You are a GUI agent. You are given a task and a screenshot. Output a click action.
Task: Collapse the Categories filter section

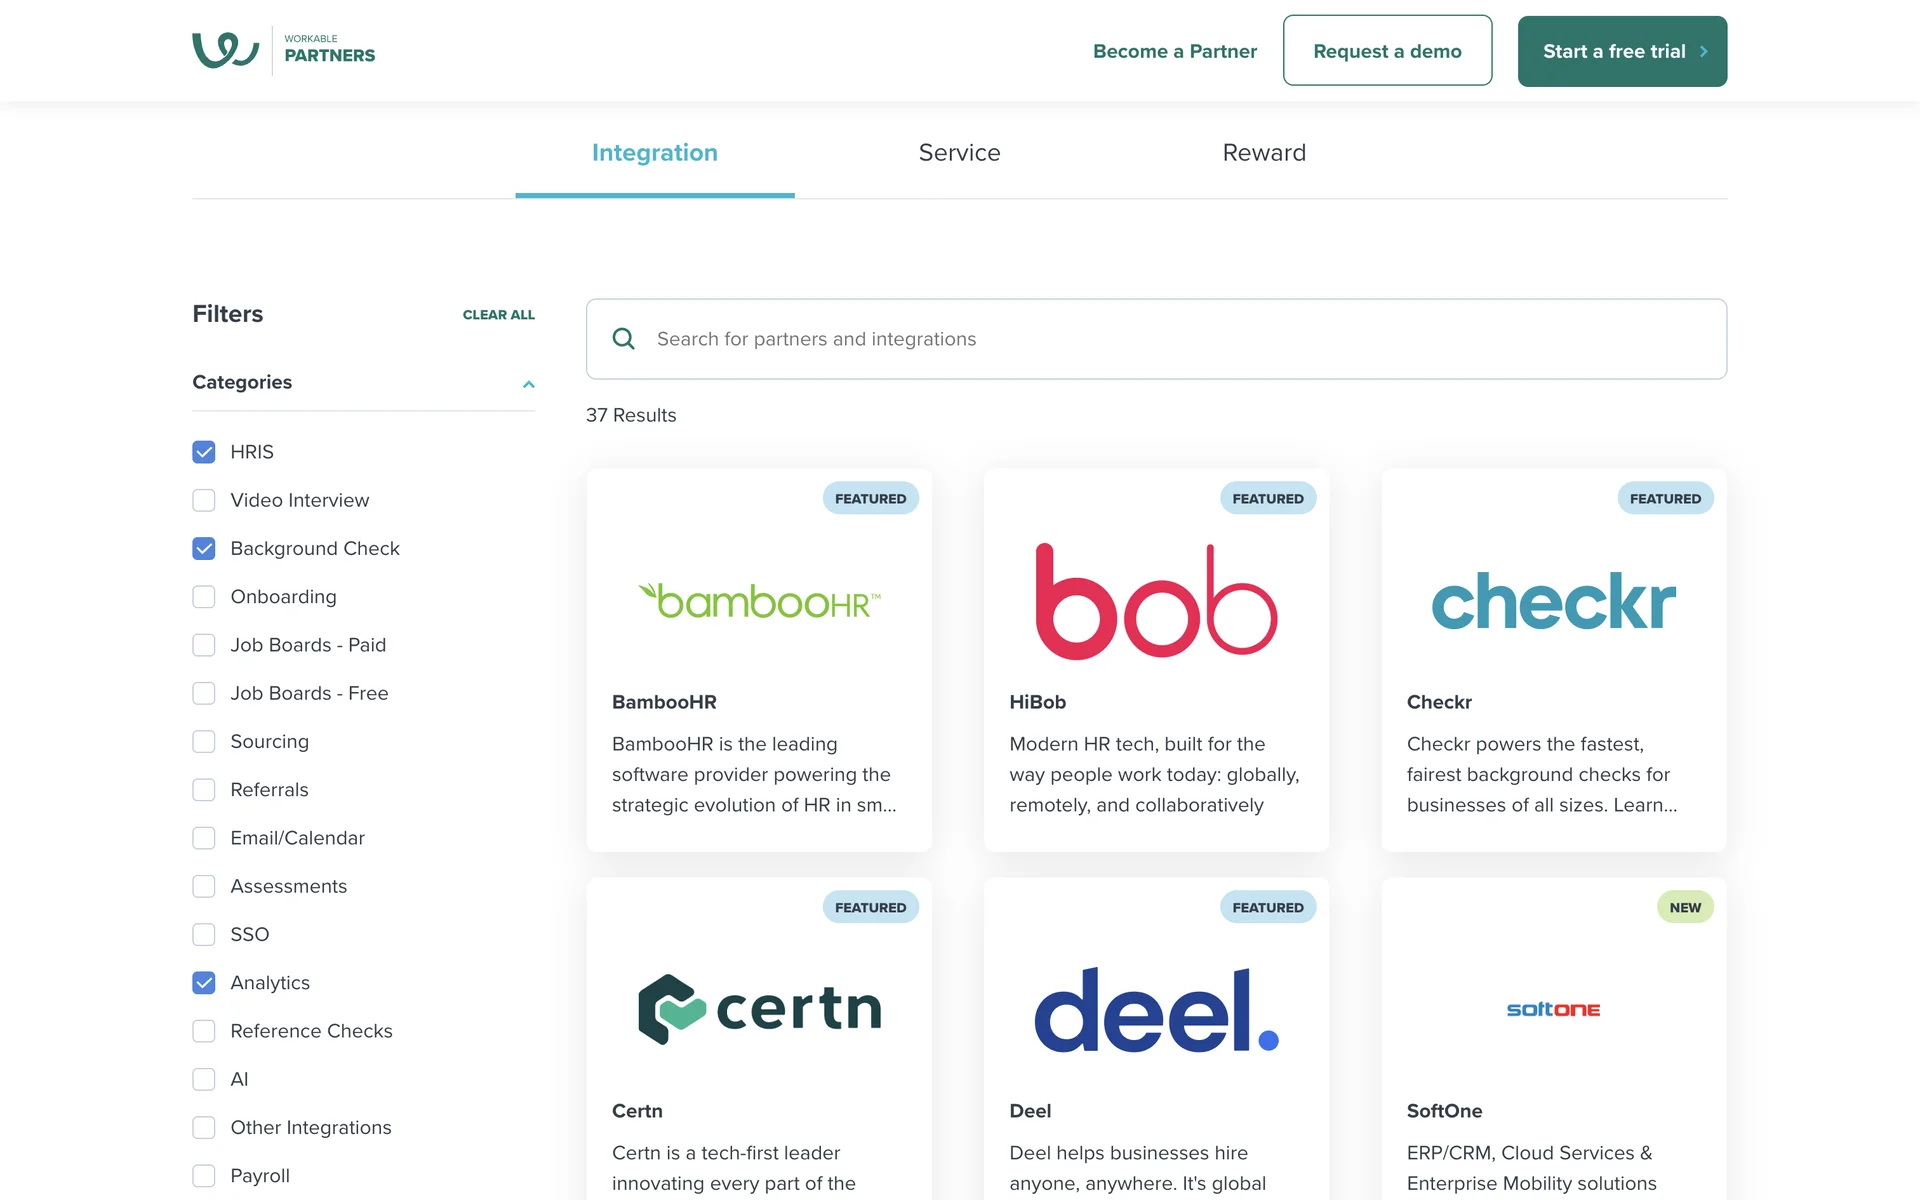point(528,384)
